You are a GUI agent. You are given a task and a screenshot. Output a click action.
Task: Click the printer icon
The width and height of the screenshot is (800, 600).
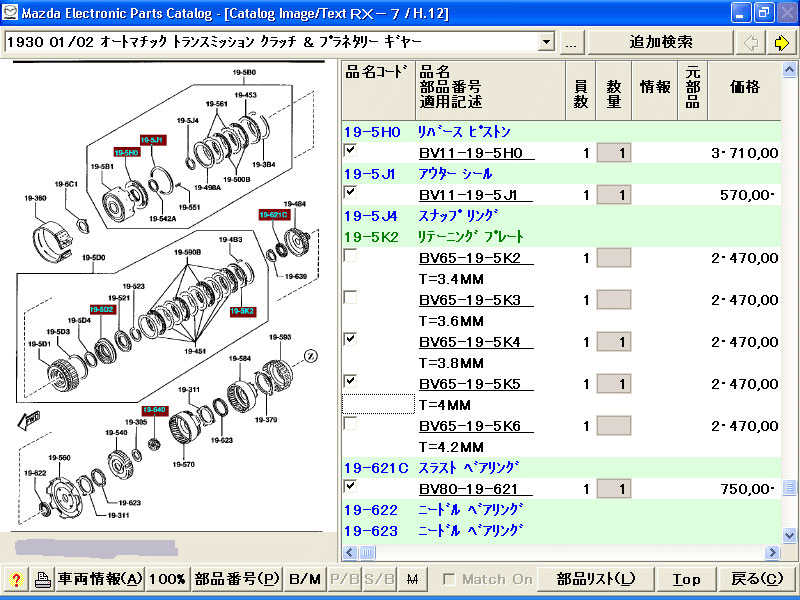click(42, 579)
